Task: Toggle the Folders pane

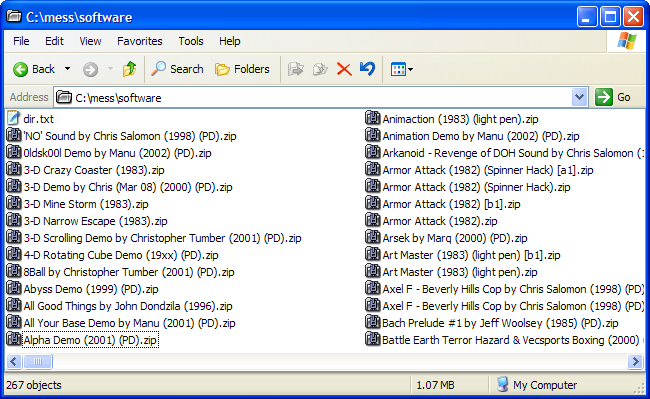Action: pos(242,69)
